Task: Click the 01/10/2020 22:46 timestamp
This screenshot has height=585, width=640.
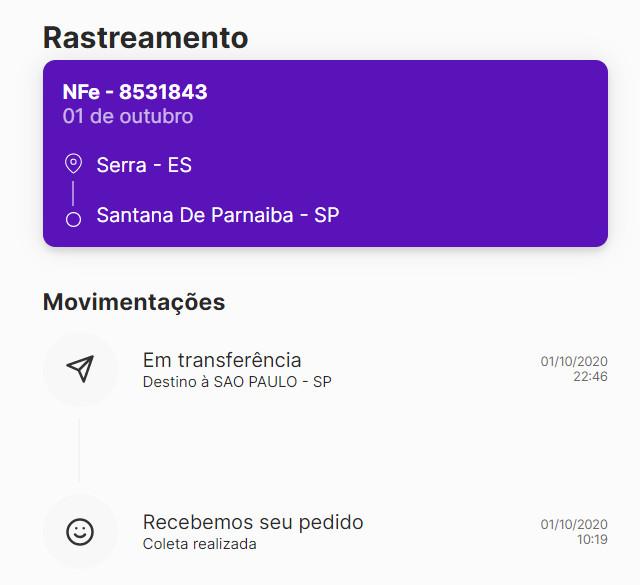Action: [574, 369]
